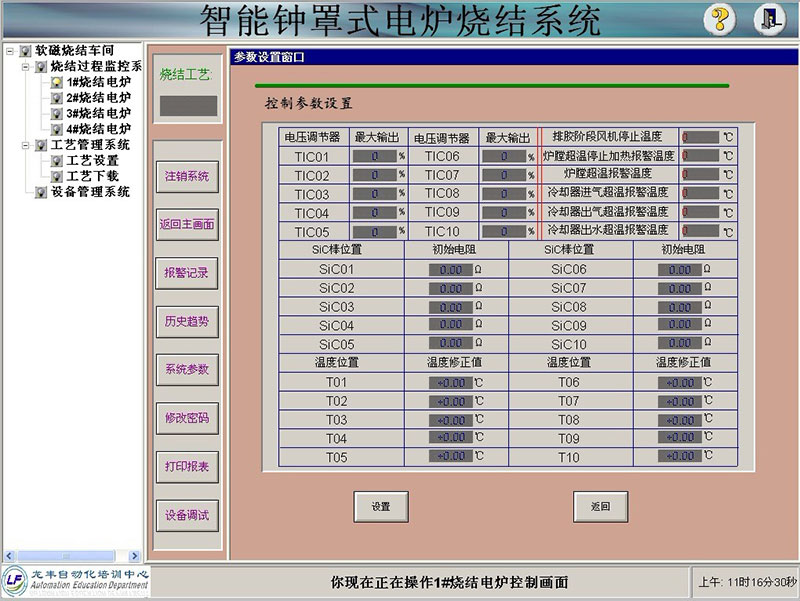Image resolution: width=800 pixels, height=601 pixels.
Task: Collapse the 烧结过程监控系统 tree branch
Action: click(25, 66)
